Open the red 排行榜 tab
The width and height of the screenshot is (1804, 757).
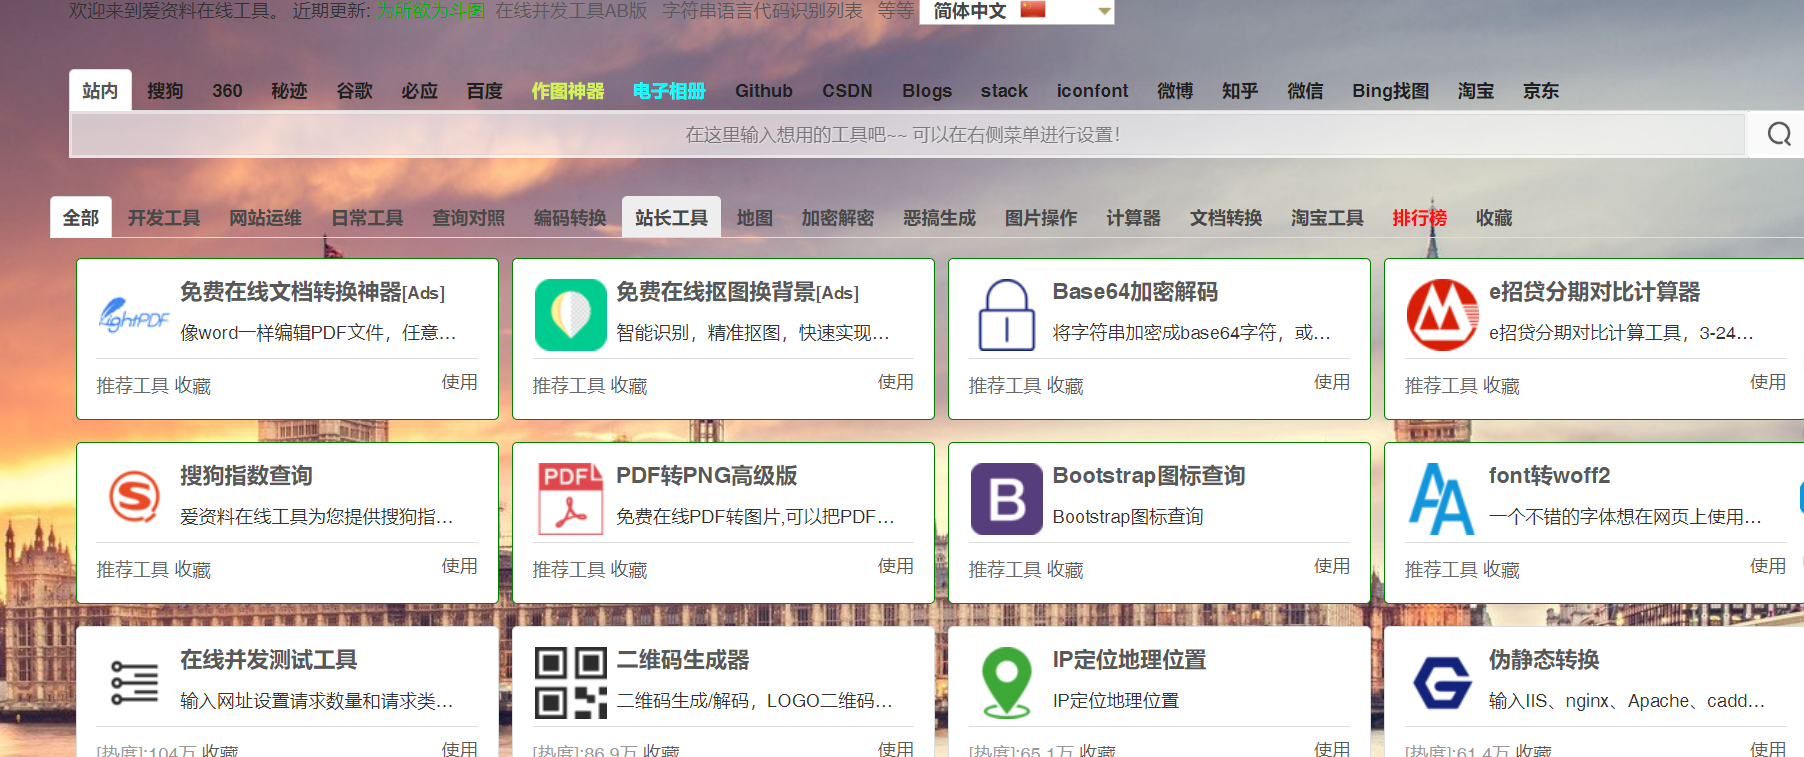point(1419,218)
